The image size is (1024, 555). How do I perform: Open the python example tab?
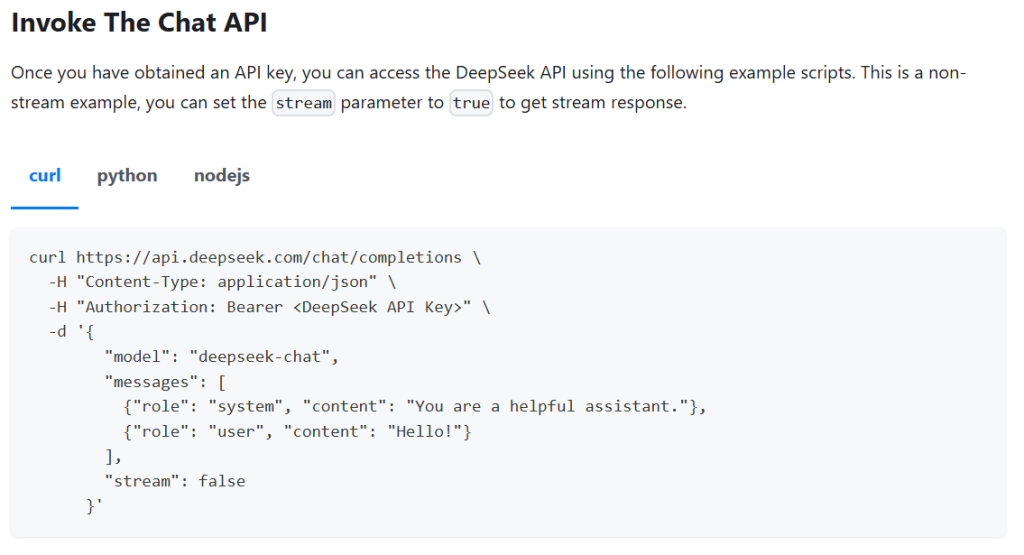[127, 176]
